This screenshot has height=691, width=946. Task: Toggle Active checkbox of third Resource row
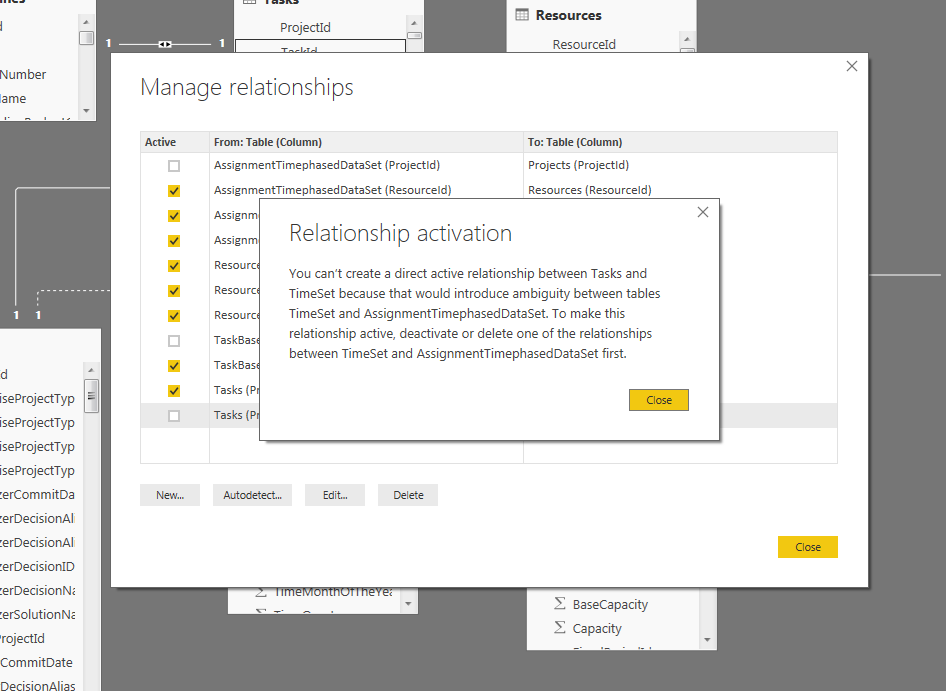pyautogui.click(x=174, y=316)
